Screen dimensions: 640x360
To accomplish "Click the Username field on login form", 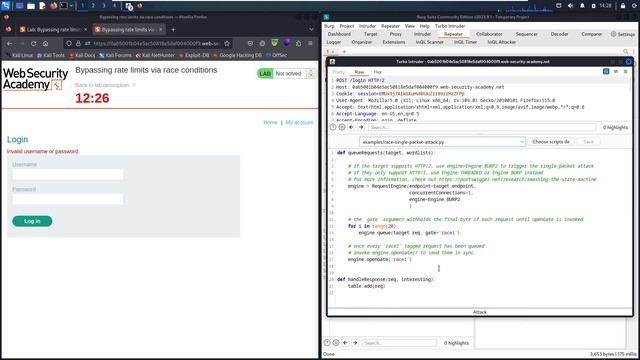I will 68,174.
